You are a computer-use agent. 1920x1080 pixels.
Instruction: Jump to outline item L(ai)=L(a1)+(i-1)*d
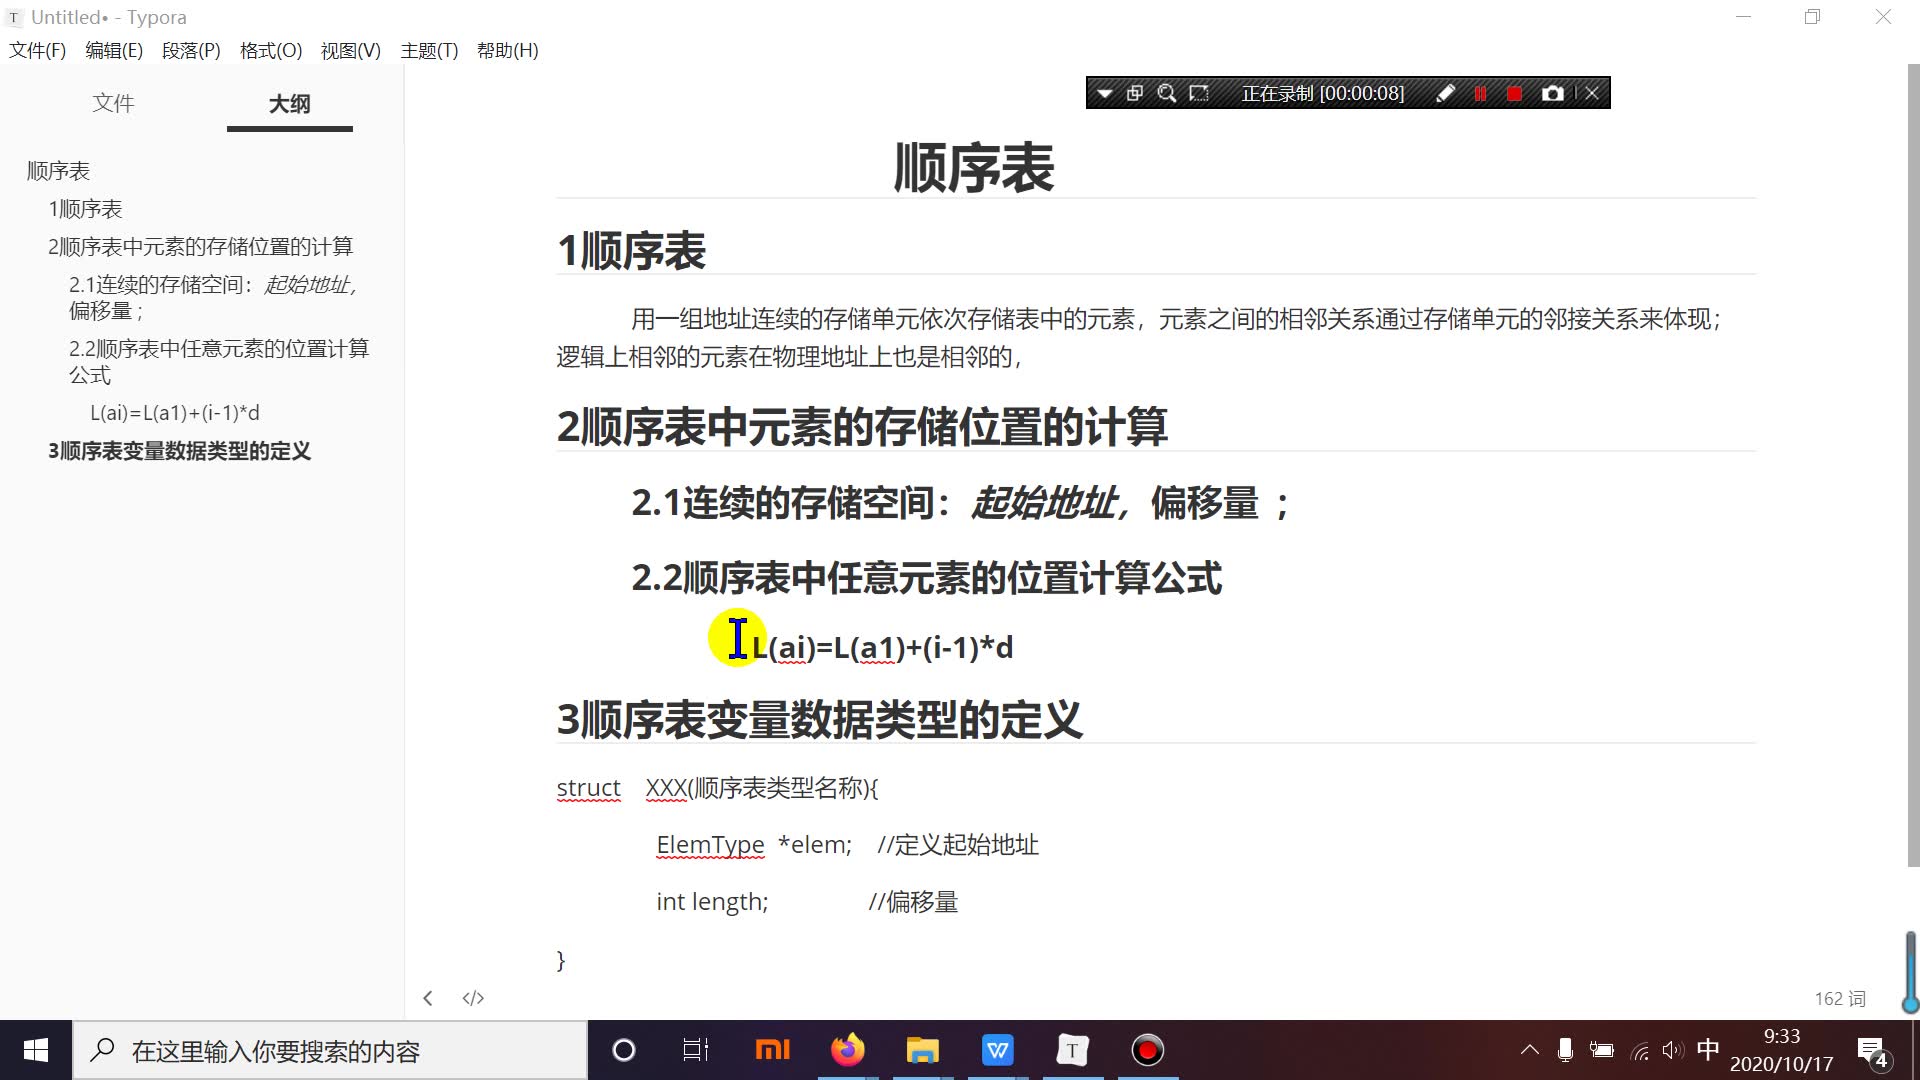(175, 413)
